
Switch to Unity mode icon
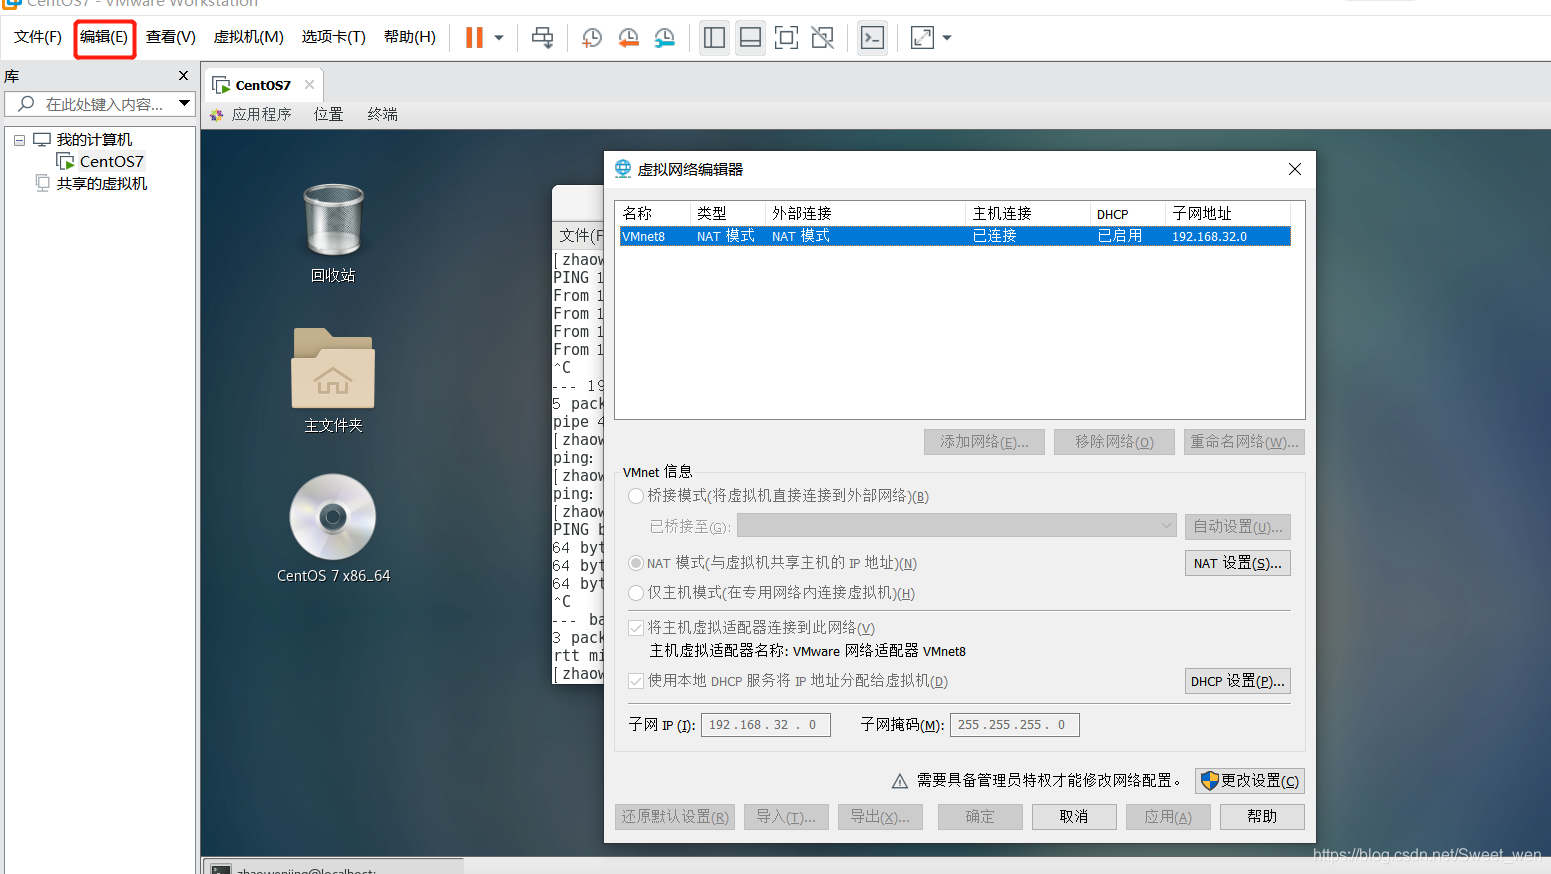coord(822,38)
